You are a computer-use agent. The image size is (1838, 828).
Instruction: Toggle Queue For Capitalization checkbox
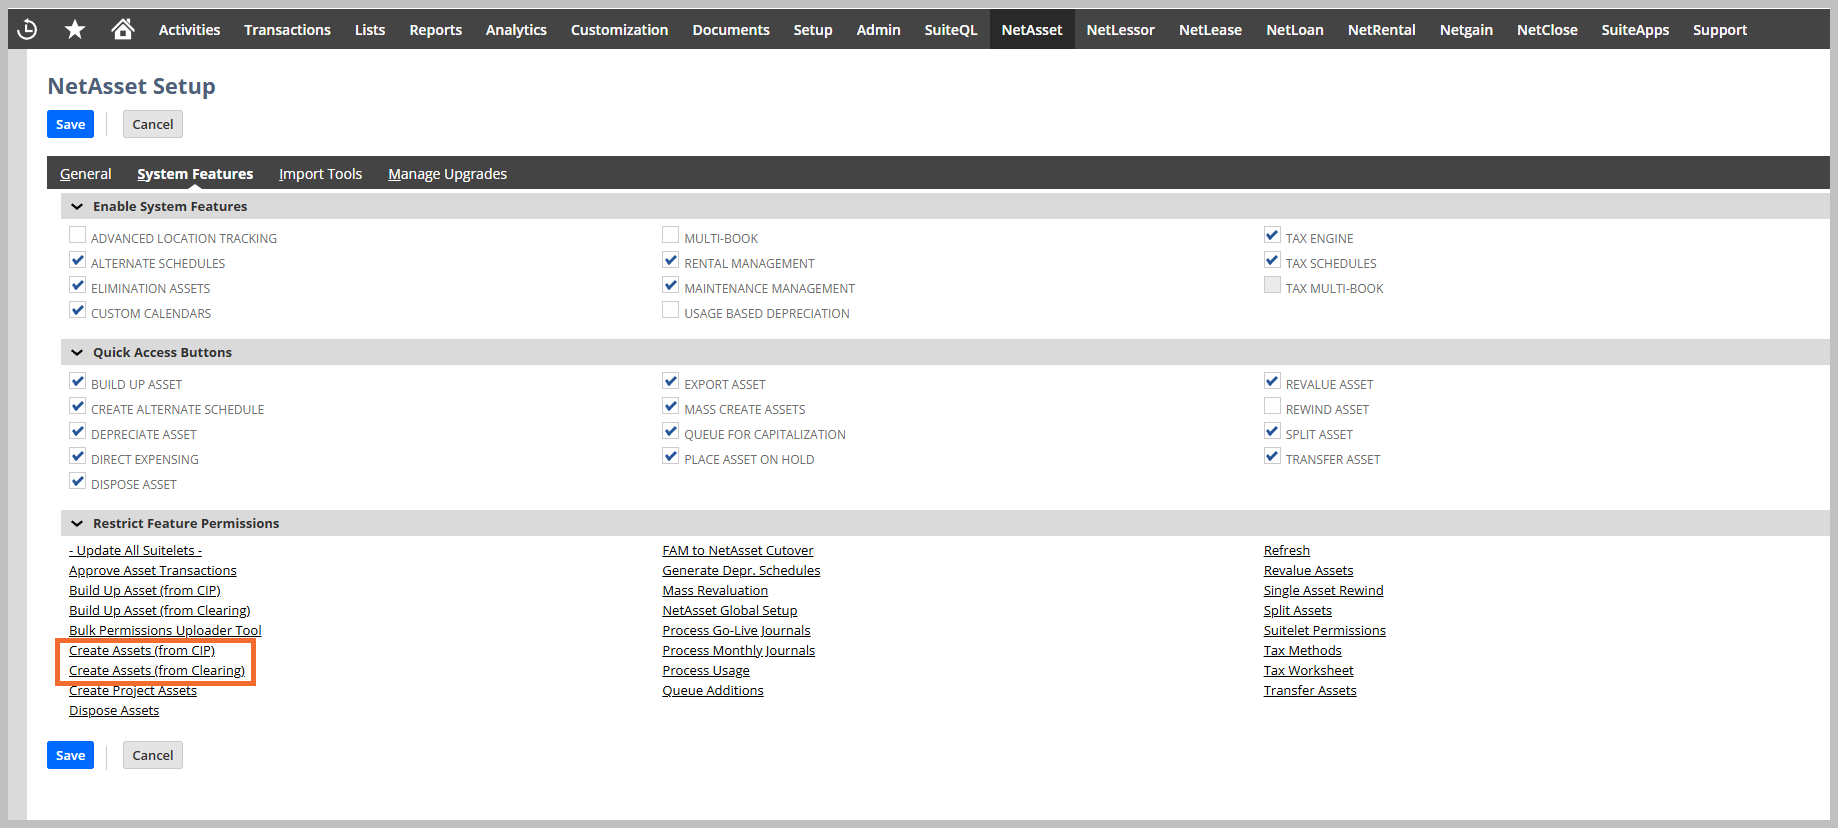tap(671, 431)
